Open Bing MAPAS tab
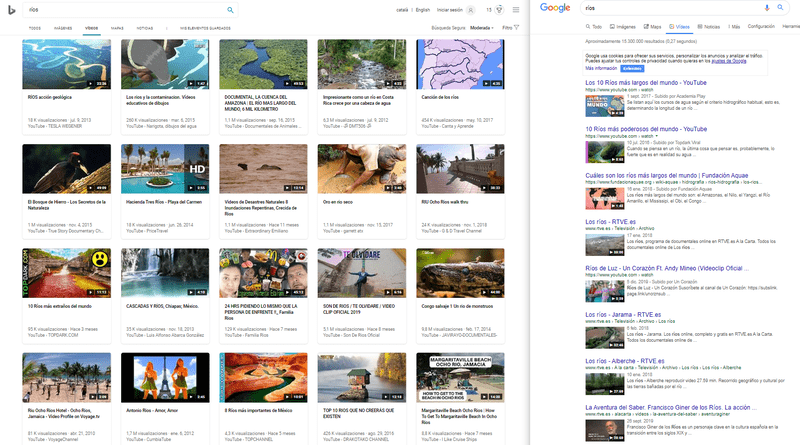Screen dimensions: 800x445 (x=118, y=29)
